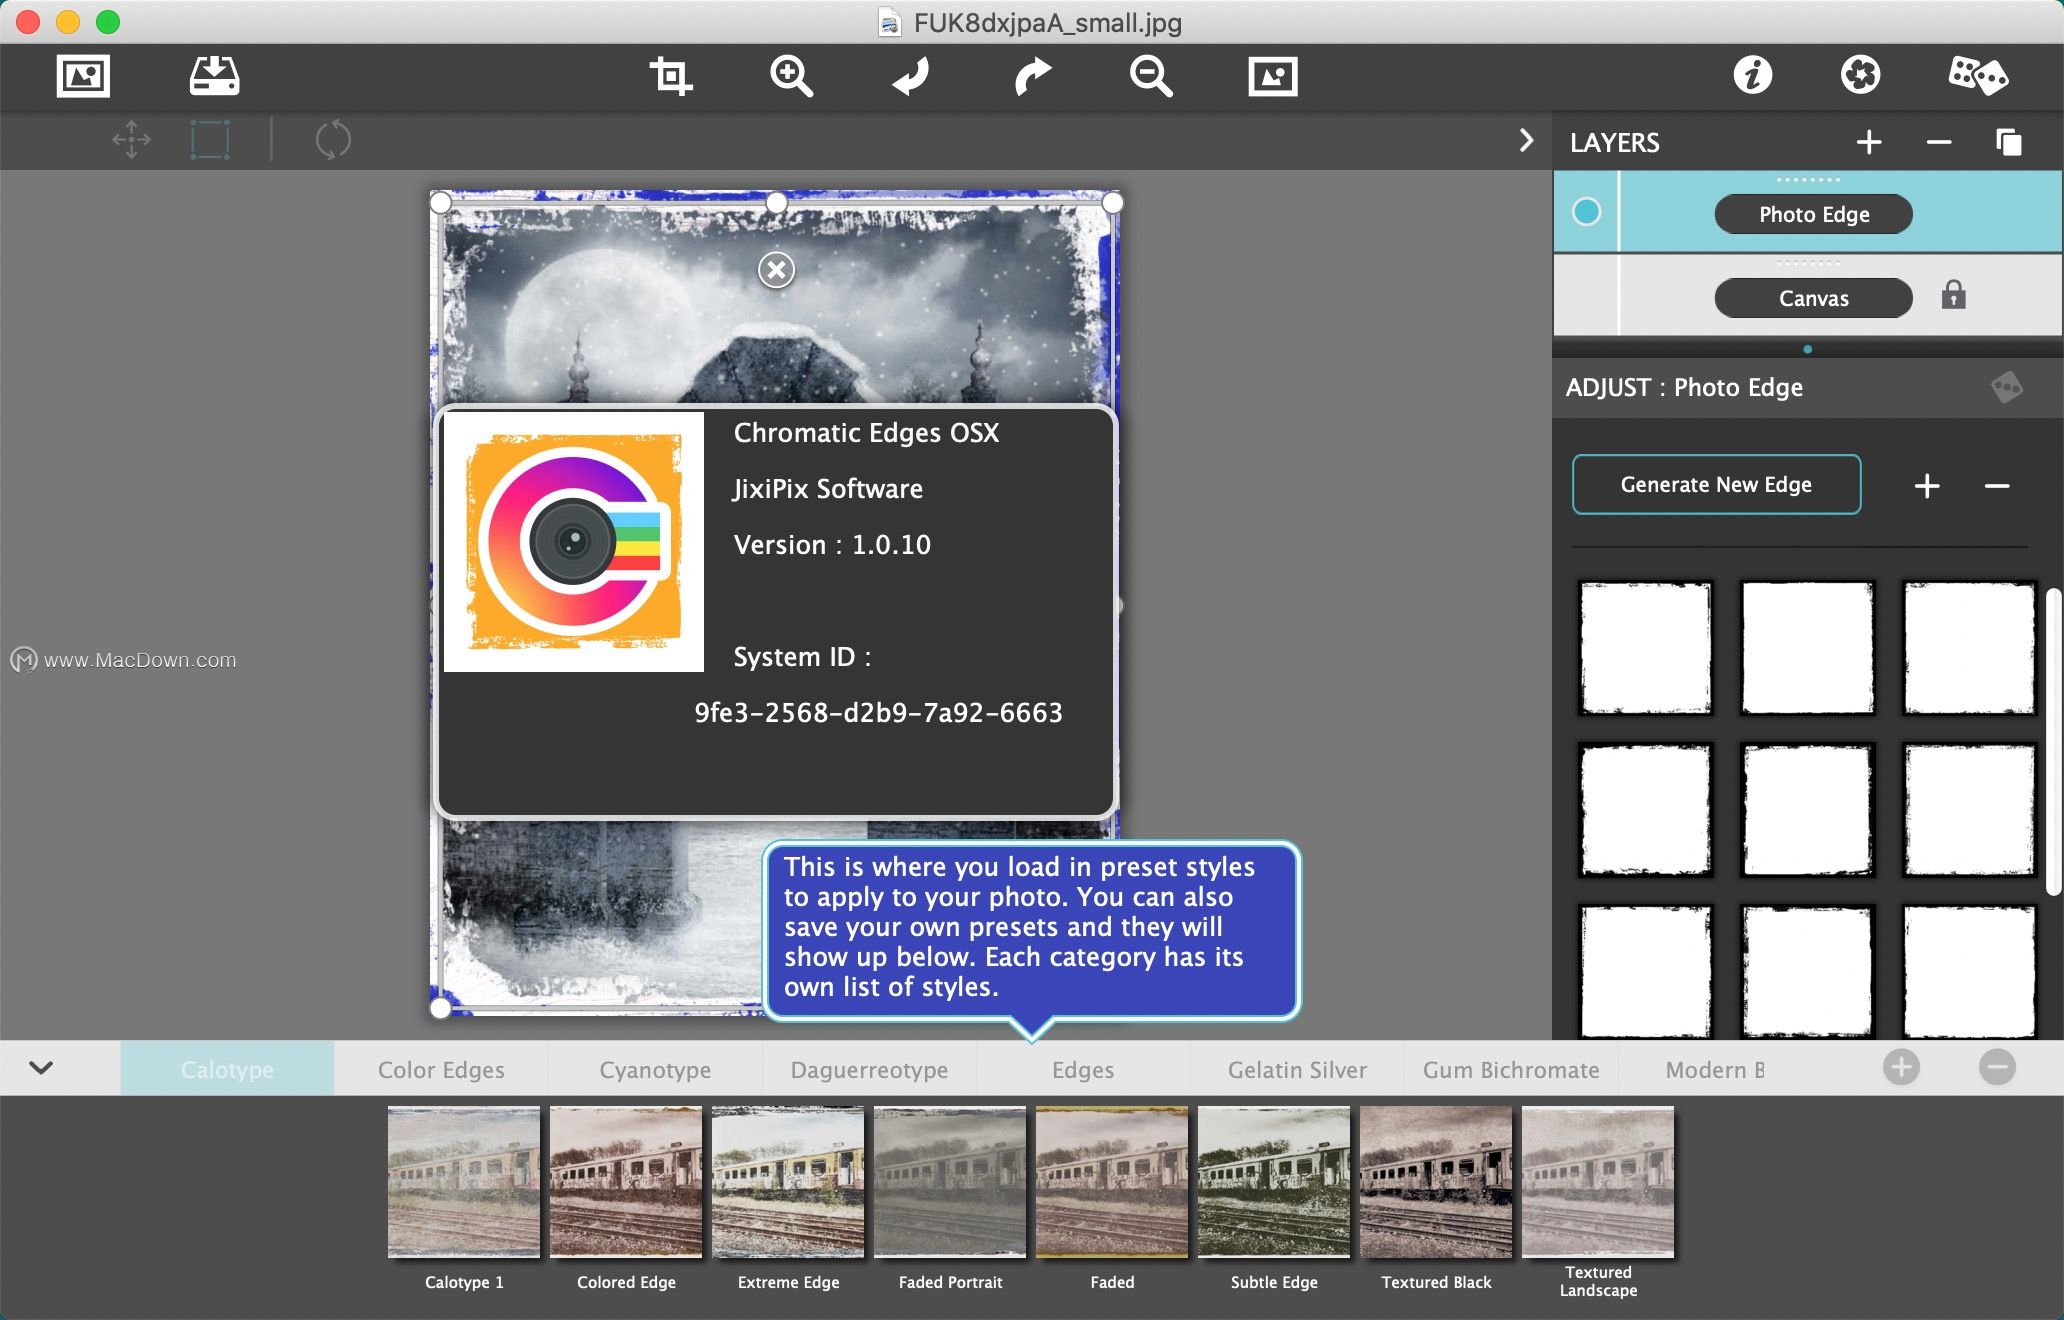Screen dimensions: 2064x1320
Task: Close the about dialog with X button
Action: click(776, 269)
